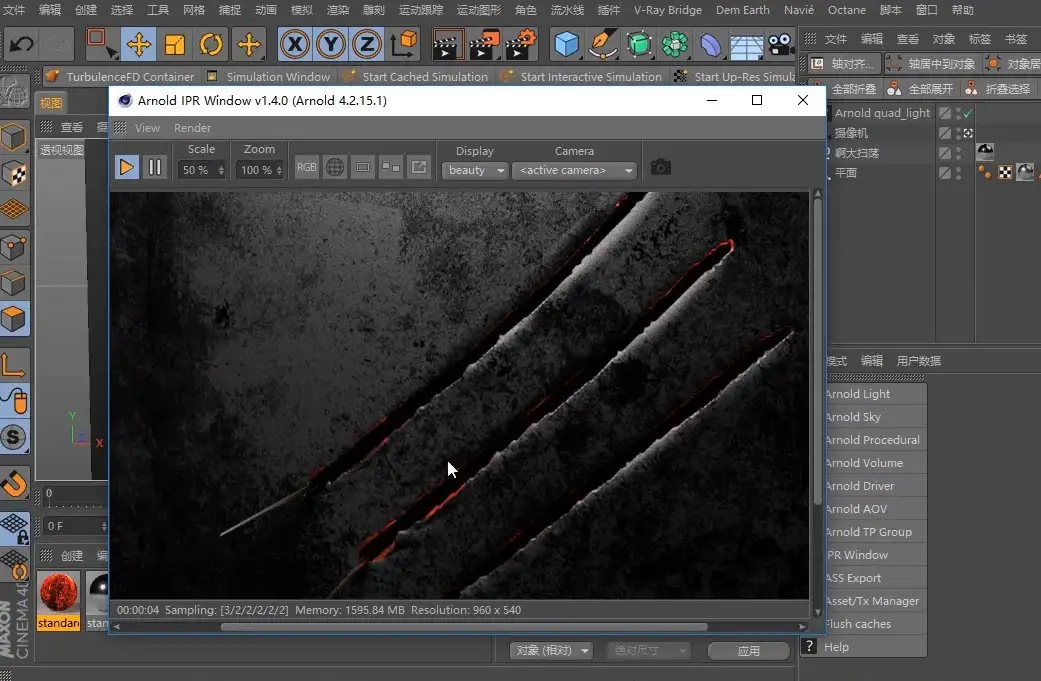Click the export image icon in IPR
Viewport: 1041px width, 681px height.
tap(418, 167)
